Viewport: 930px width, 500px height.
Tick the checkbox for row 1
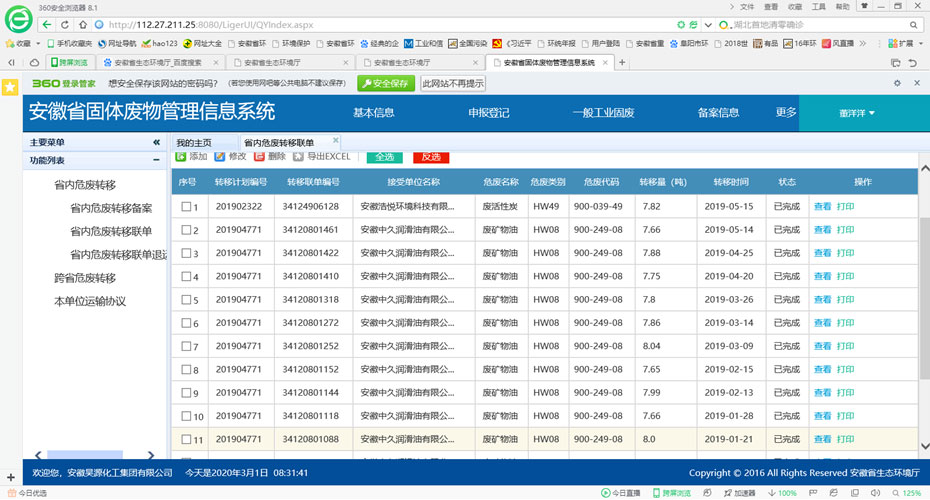[186, 207]
